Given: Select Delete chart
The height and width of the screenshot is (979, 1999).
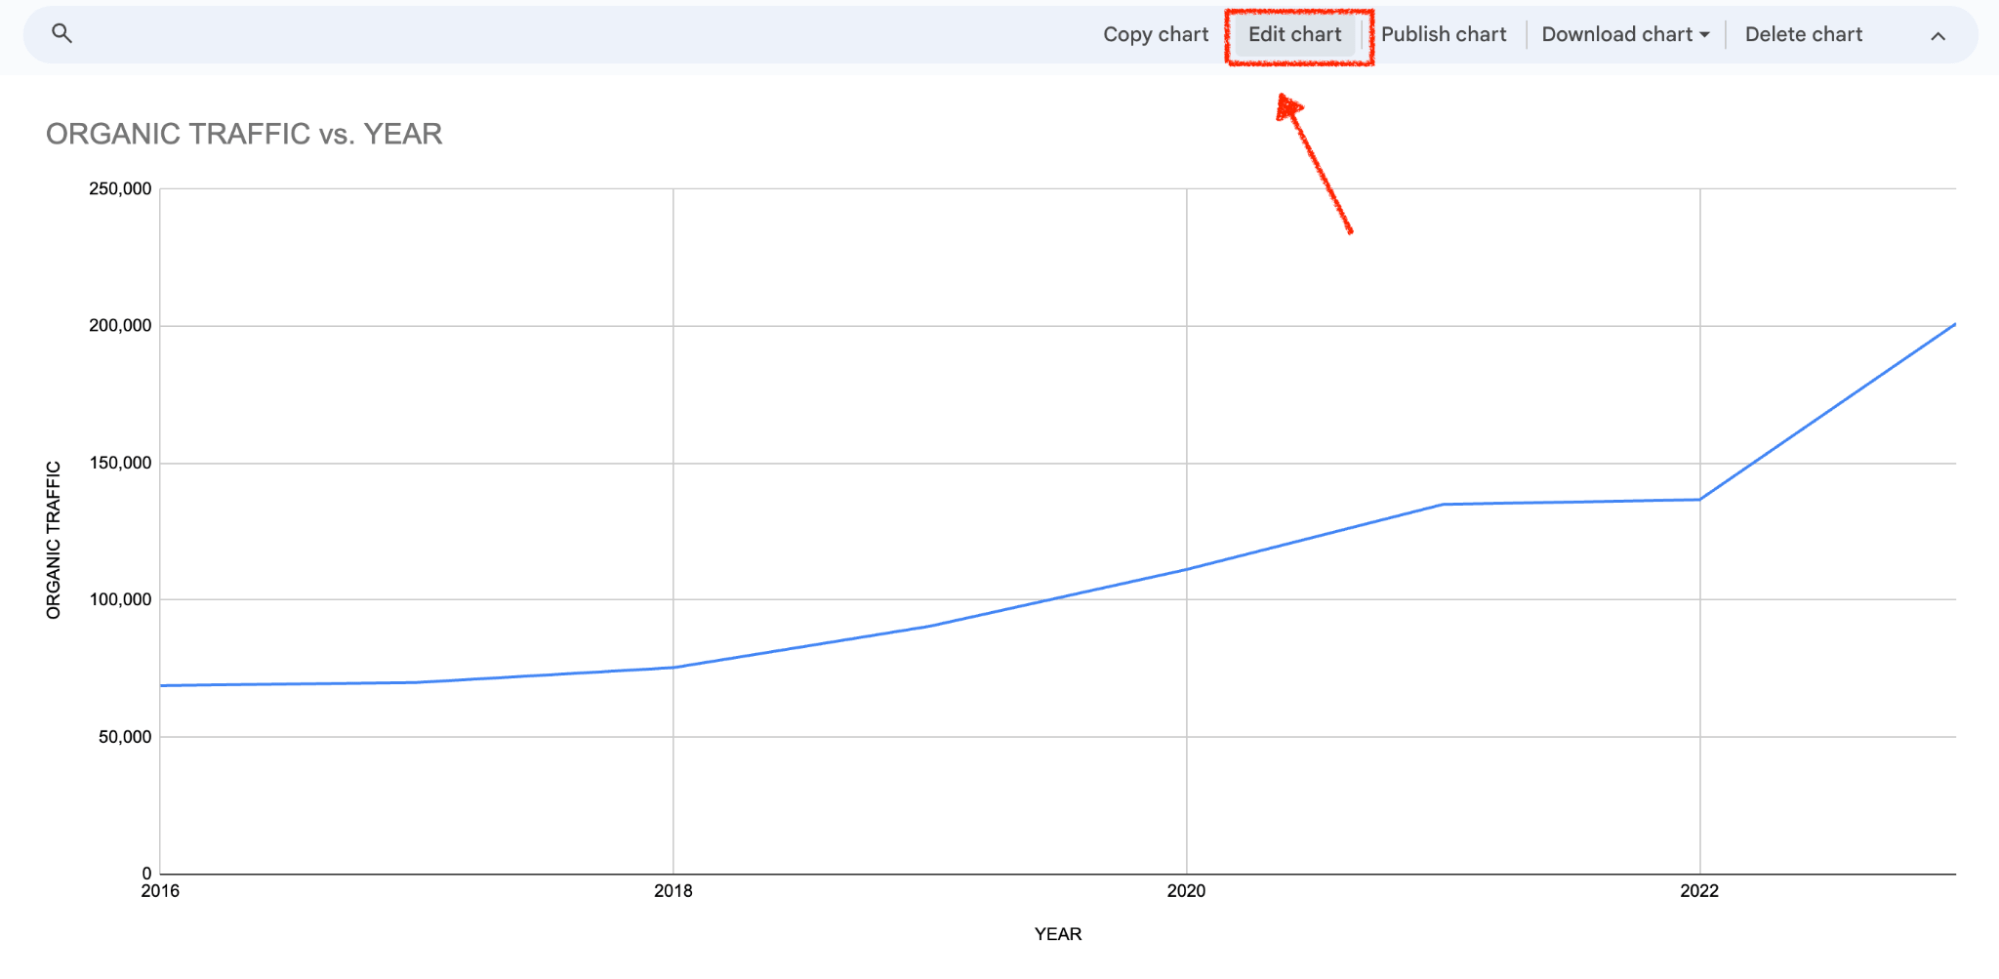Looking at the screenshot, I should coord(1802,33).
